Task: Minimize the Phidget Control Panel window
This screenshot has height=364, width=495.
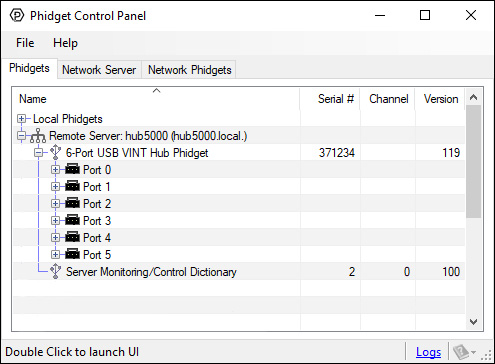Action: 380,15
